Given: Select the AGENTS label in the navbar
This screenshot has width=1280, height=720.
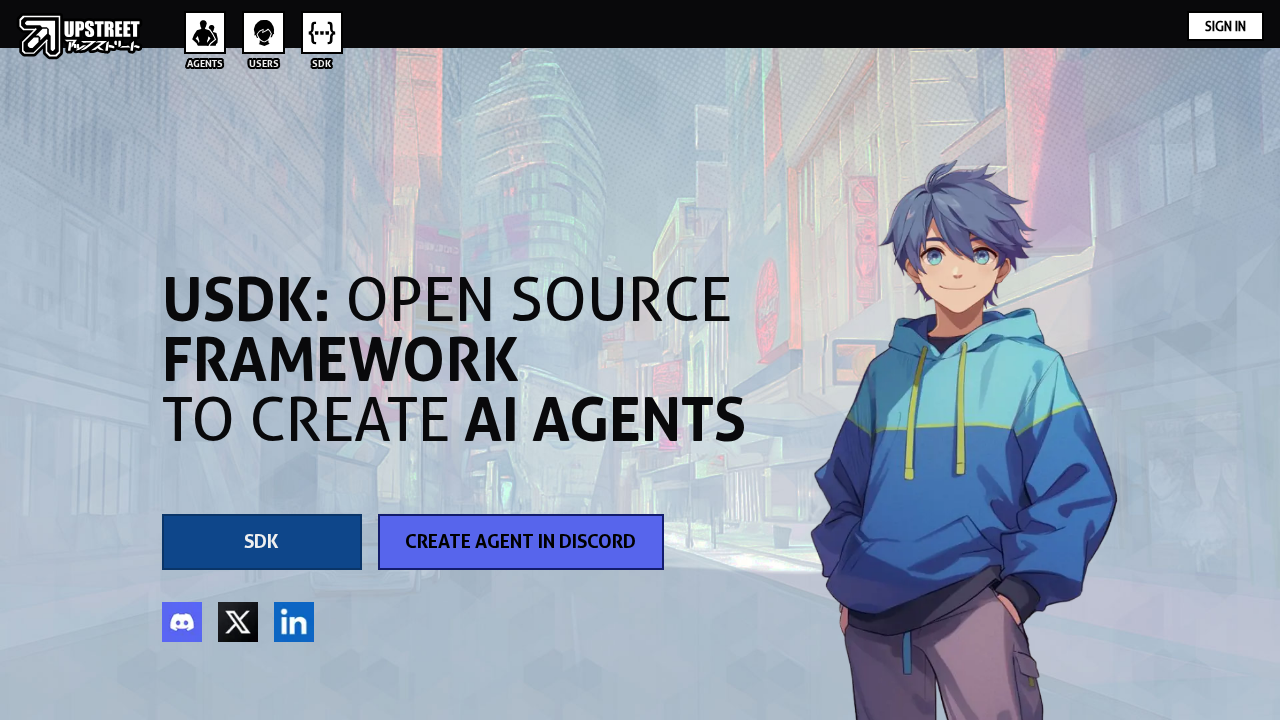Looking at the screenshot, I should click(204, 62).
